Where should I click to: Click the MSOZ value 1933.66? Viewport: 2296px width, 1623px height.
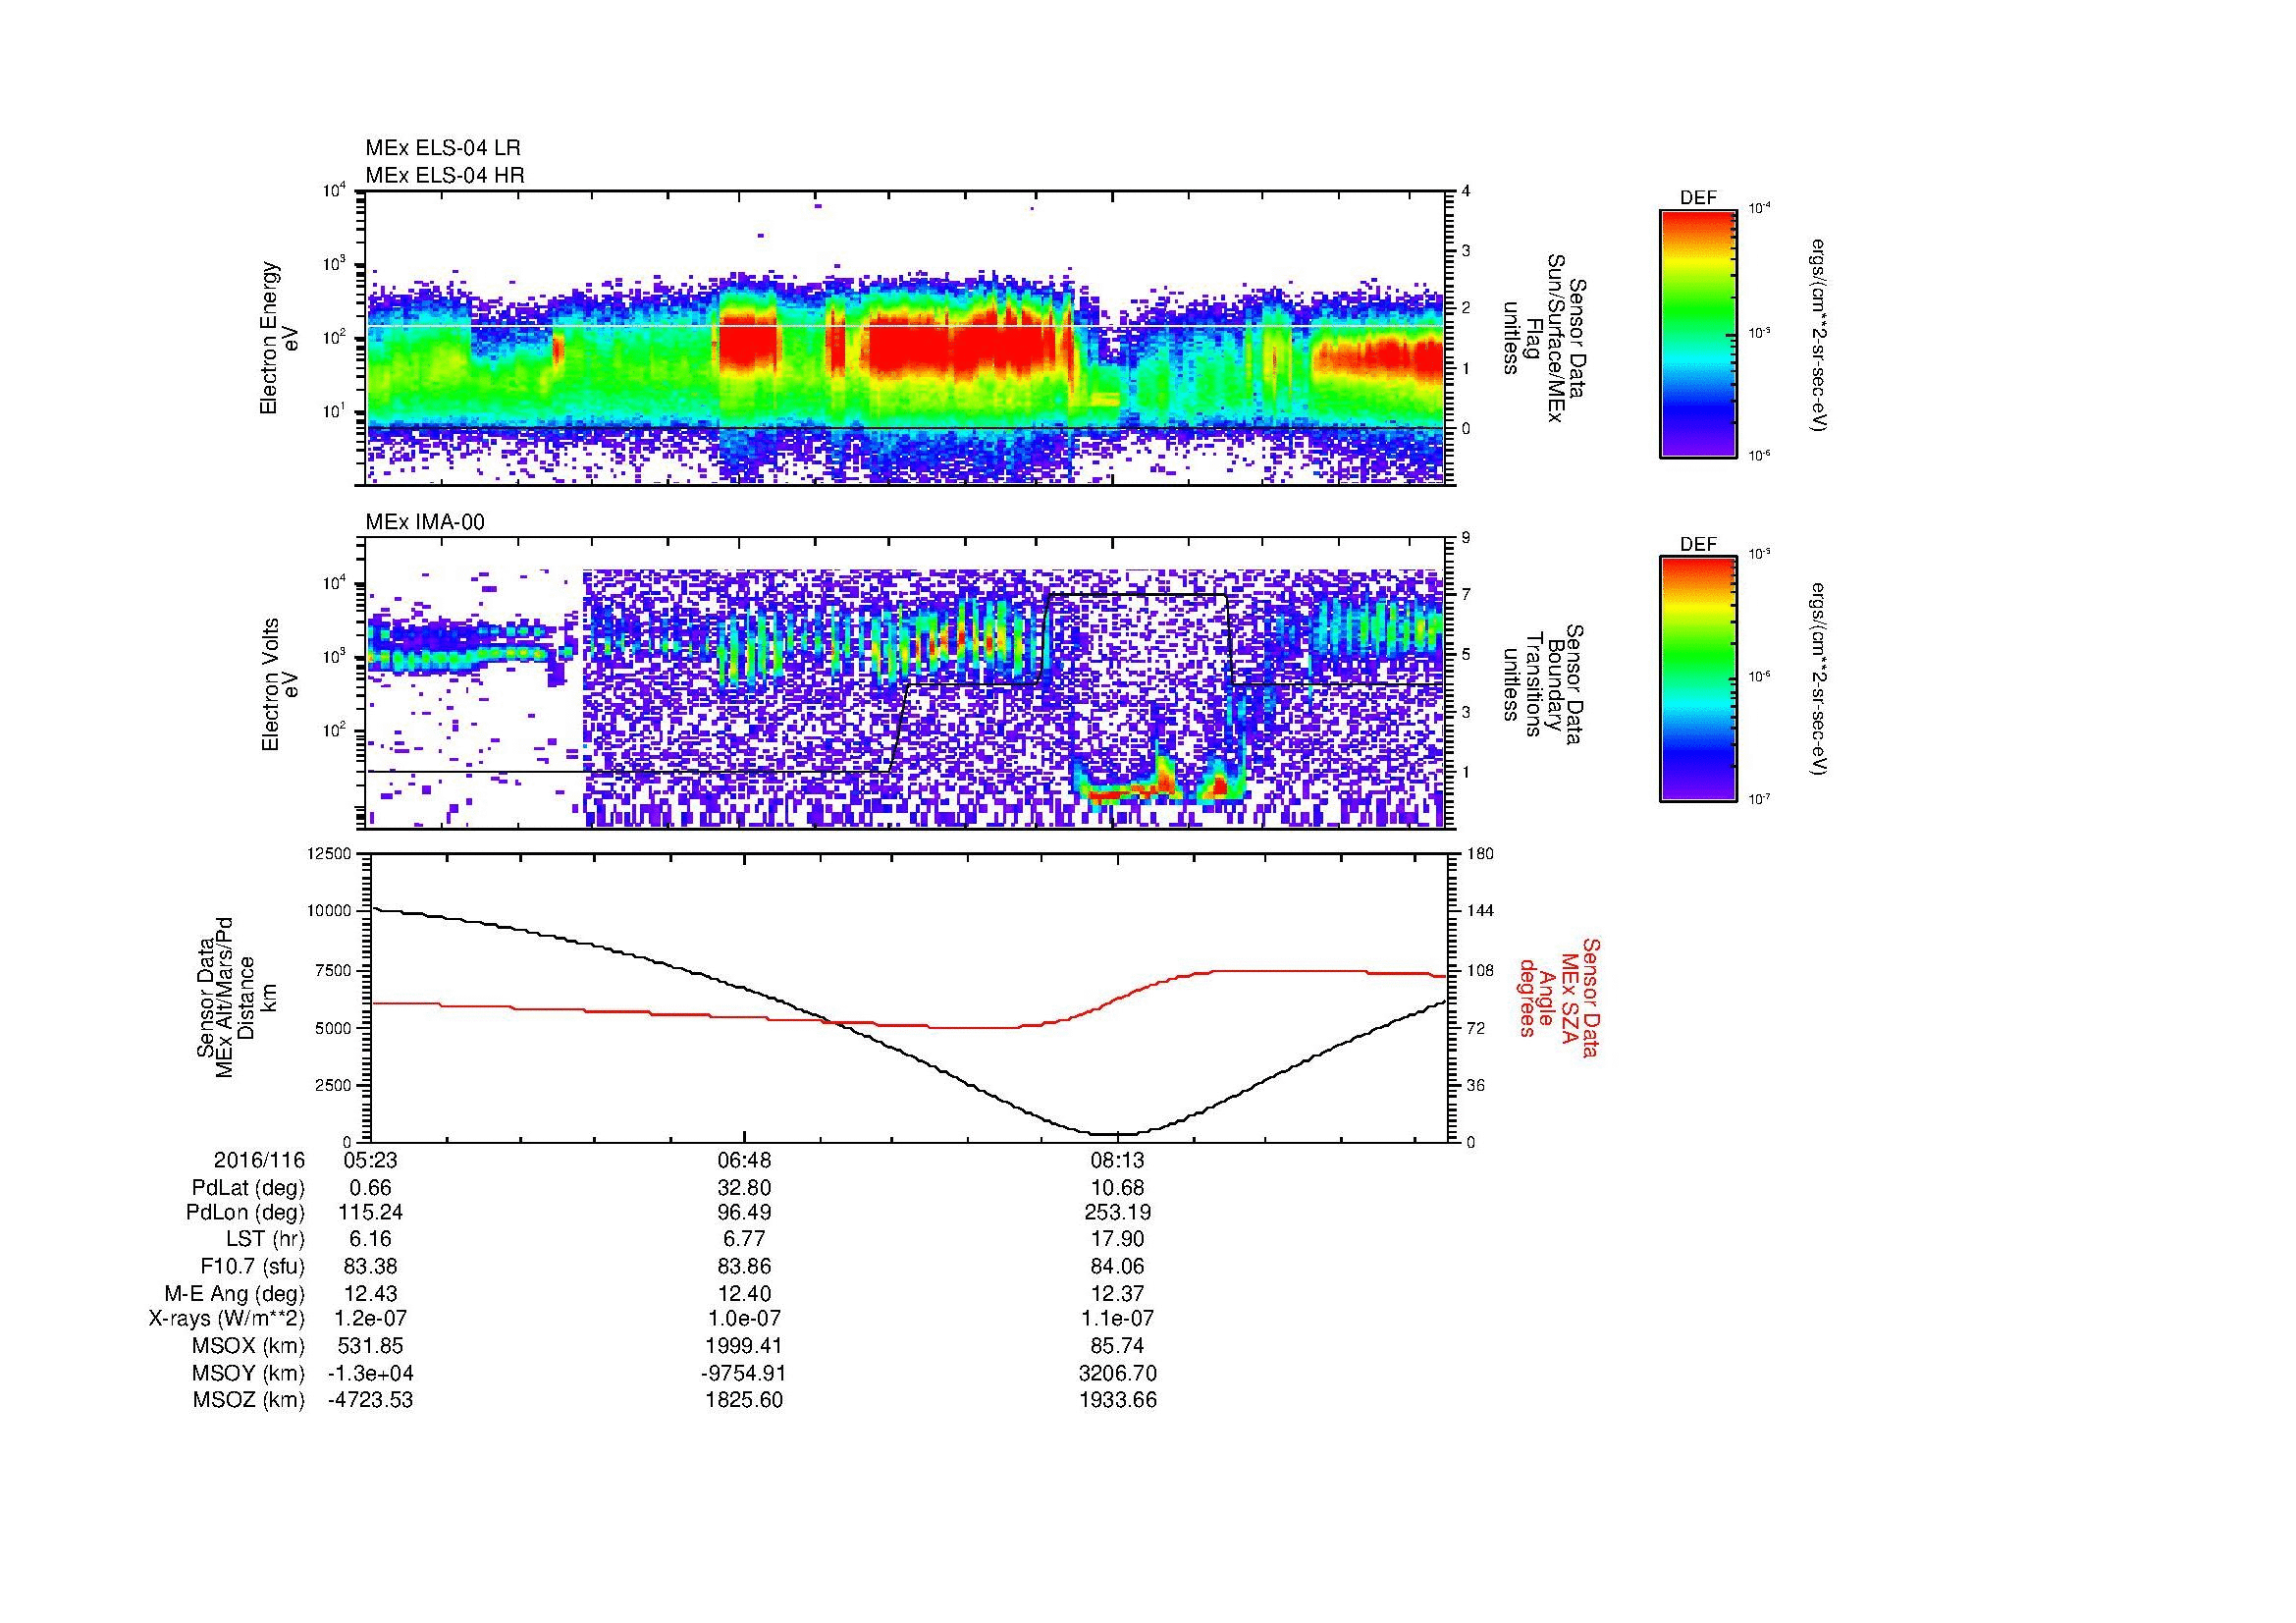point(1118,1400)
